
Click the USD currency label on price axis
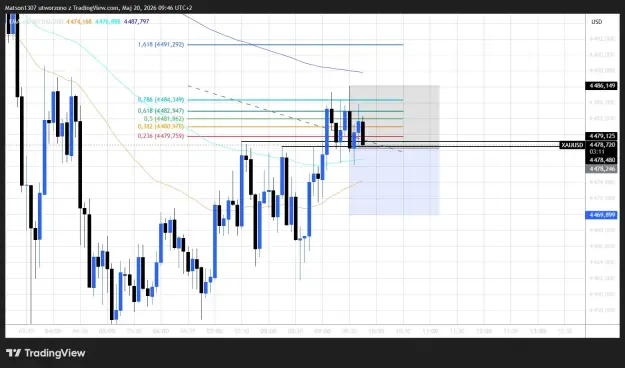click(596, 22)
